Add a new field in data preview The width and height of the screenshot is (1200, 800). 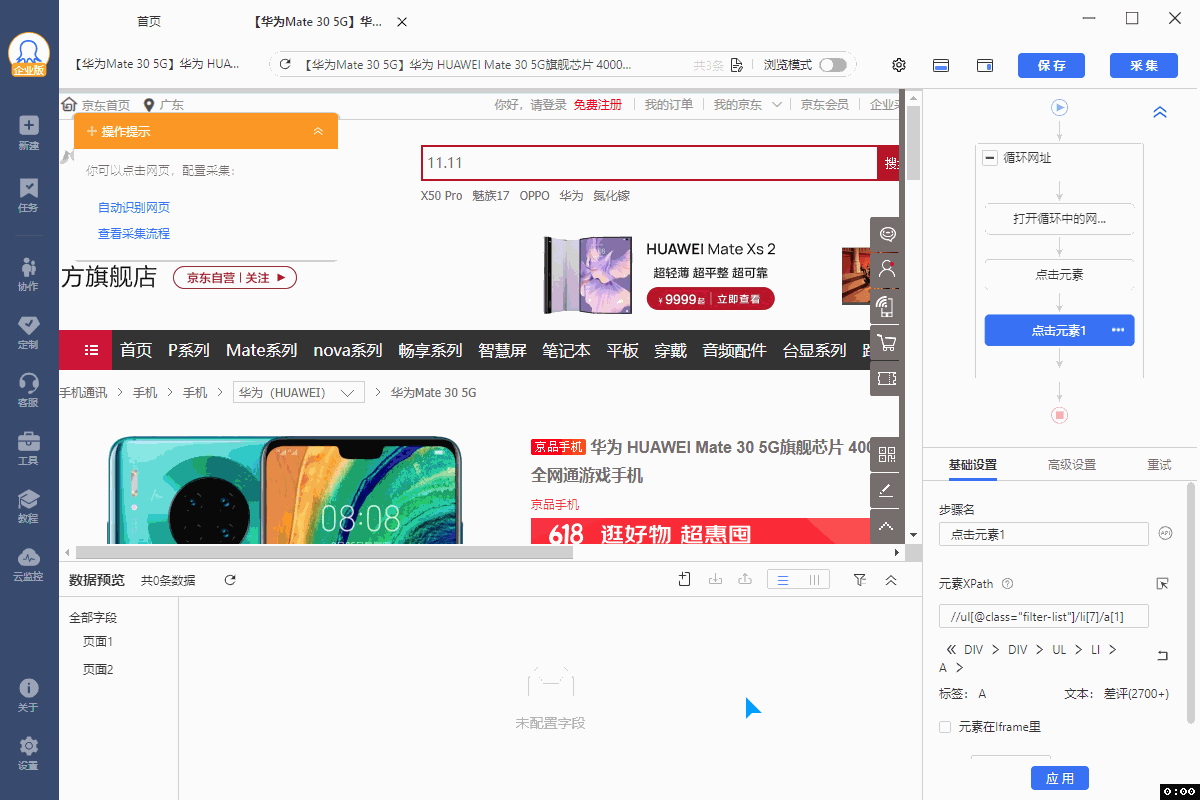pos(685,579)
